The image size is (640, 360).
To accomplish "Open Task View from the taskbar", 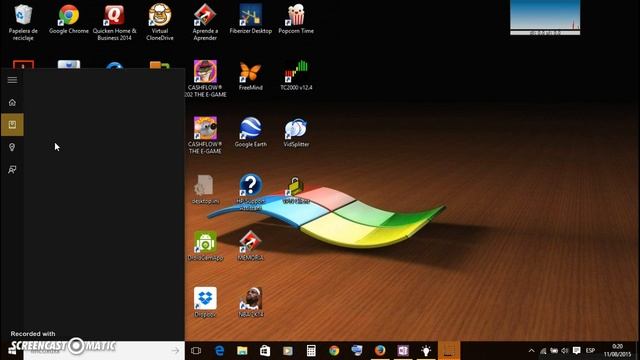I will coord(196,351).
